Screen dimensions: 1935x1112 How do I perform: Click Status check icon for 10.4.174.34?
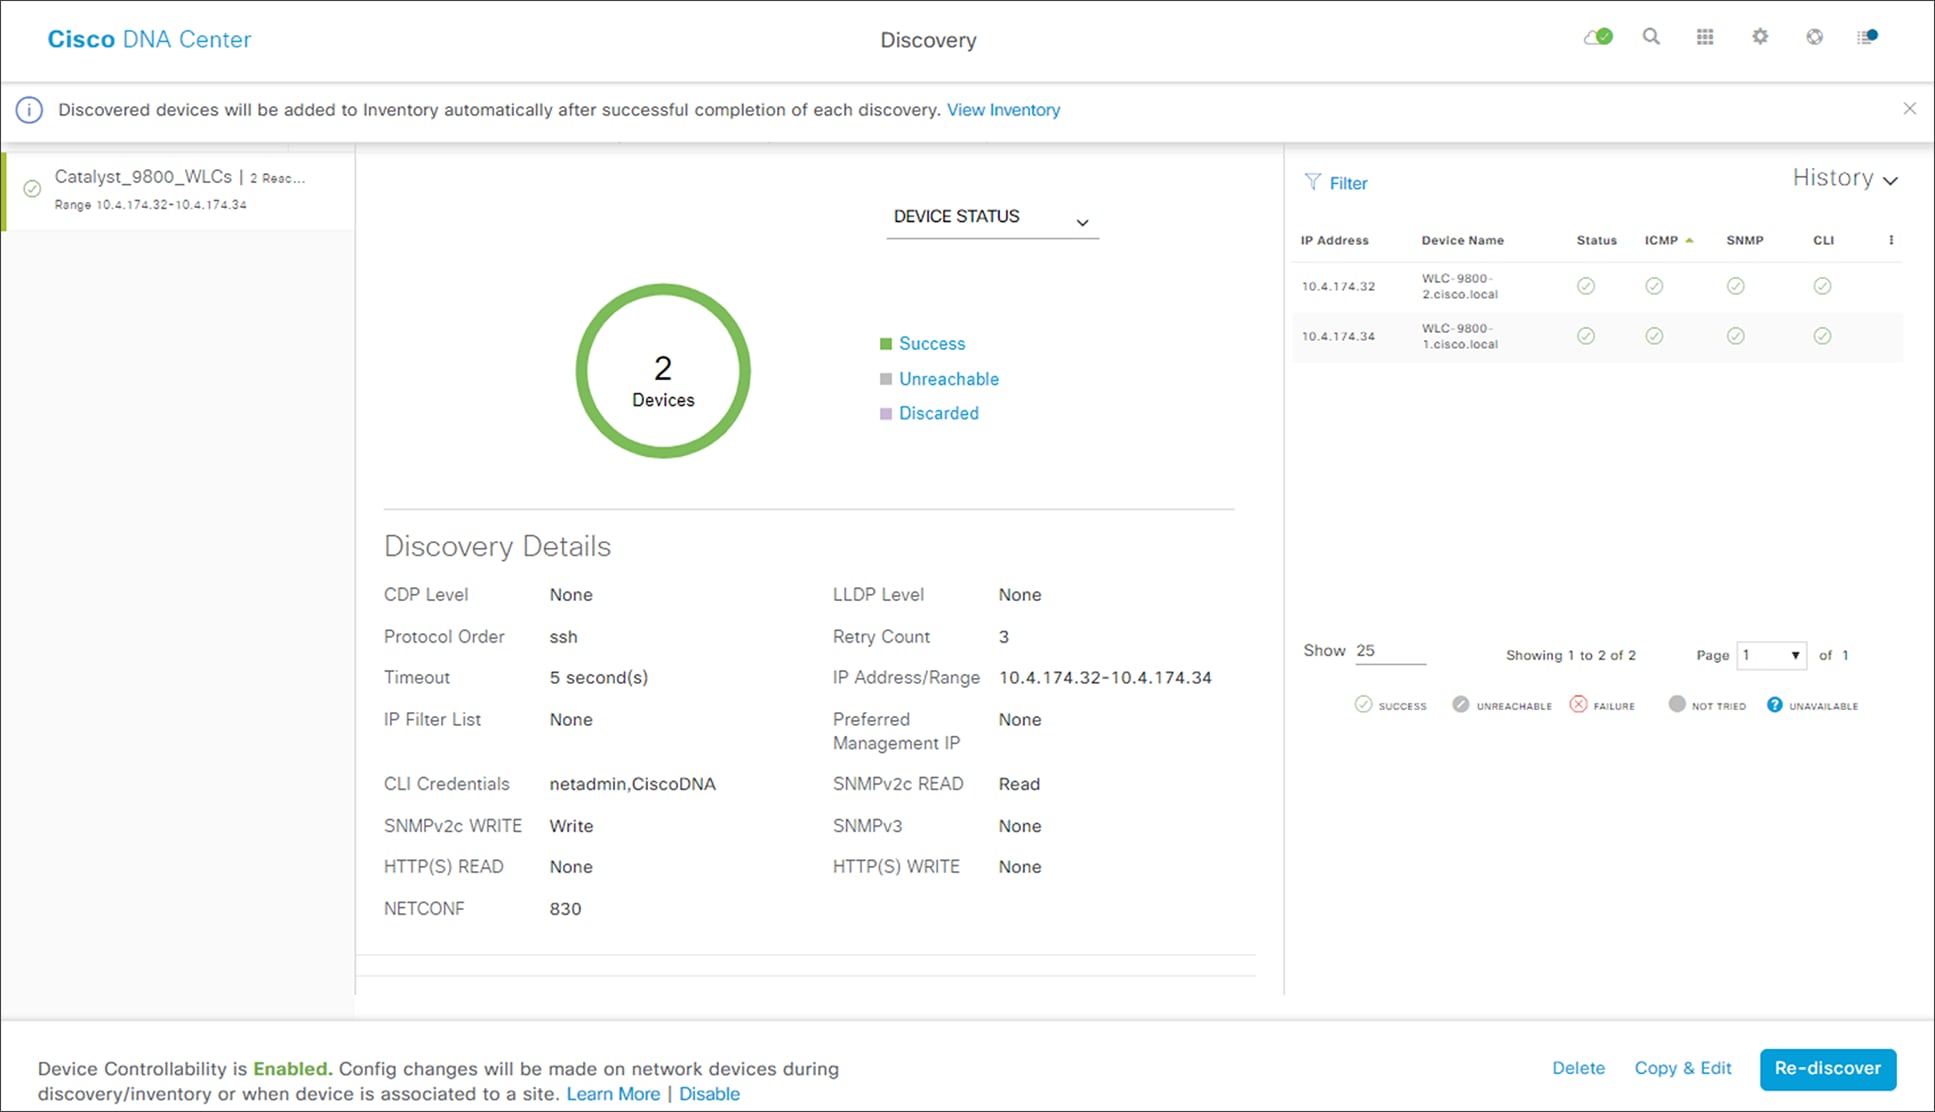[1586, 336]
